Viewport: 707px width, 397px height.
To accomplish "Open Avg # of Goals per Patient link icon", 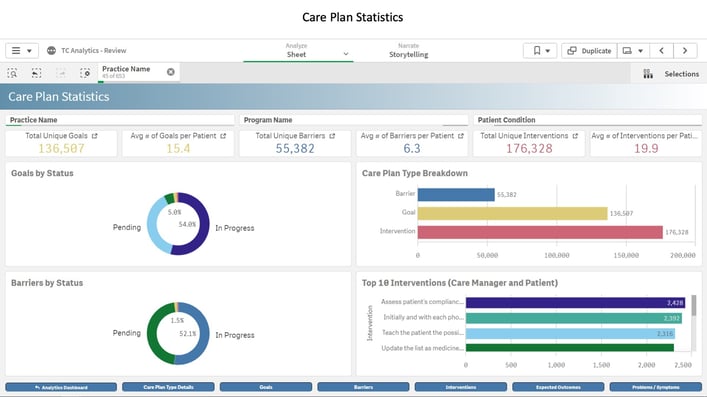I will tap(223, 136).
